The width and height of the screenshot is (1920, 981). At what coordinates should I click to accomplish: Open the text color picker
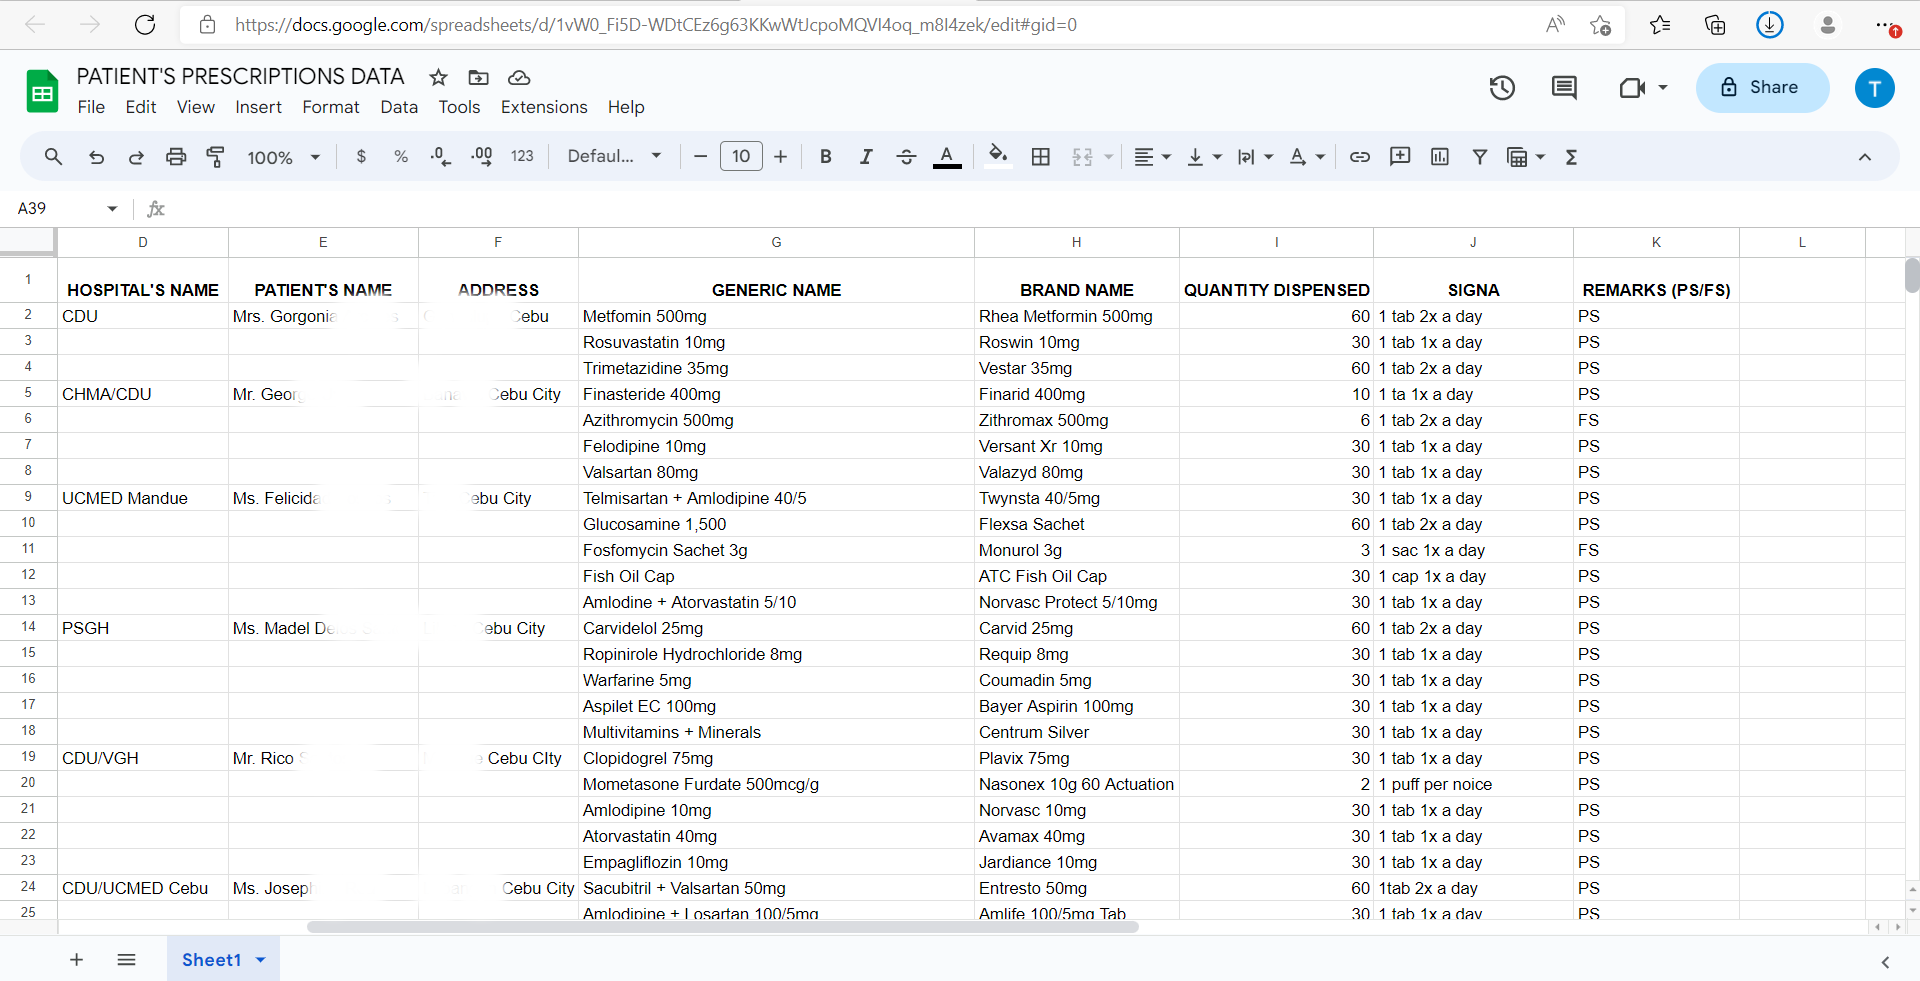947,157
